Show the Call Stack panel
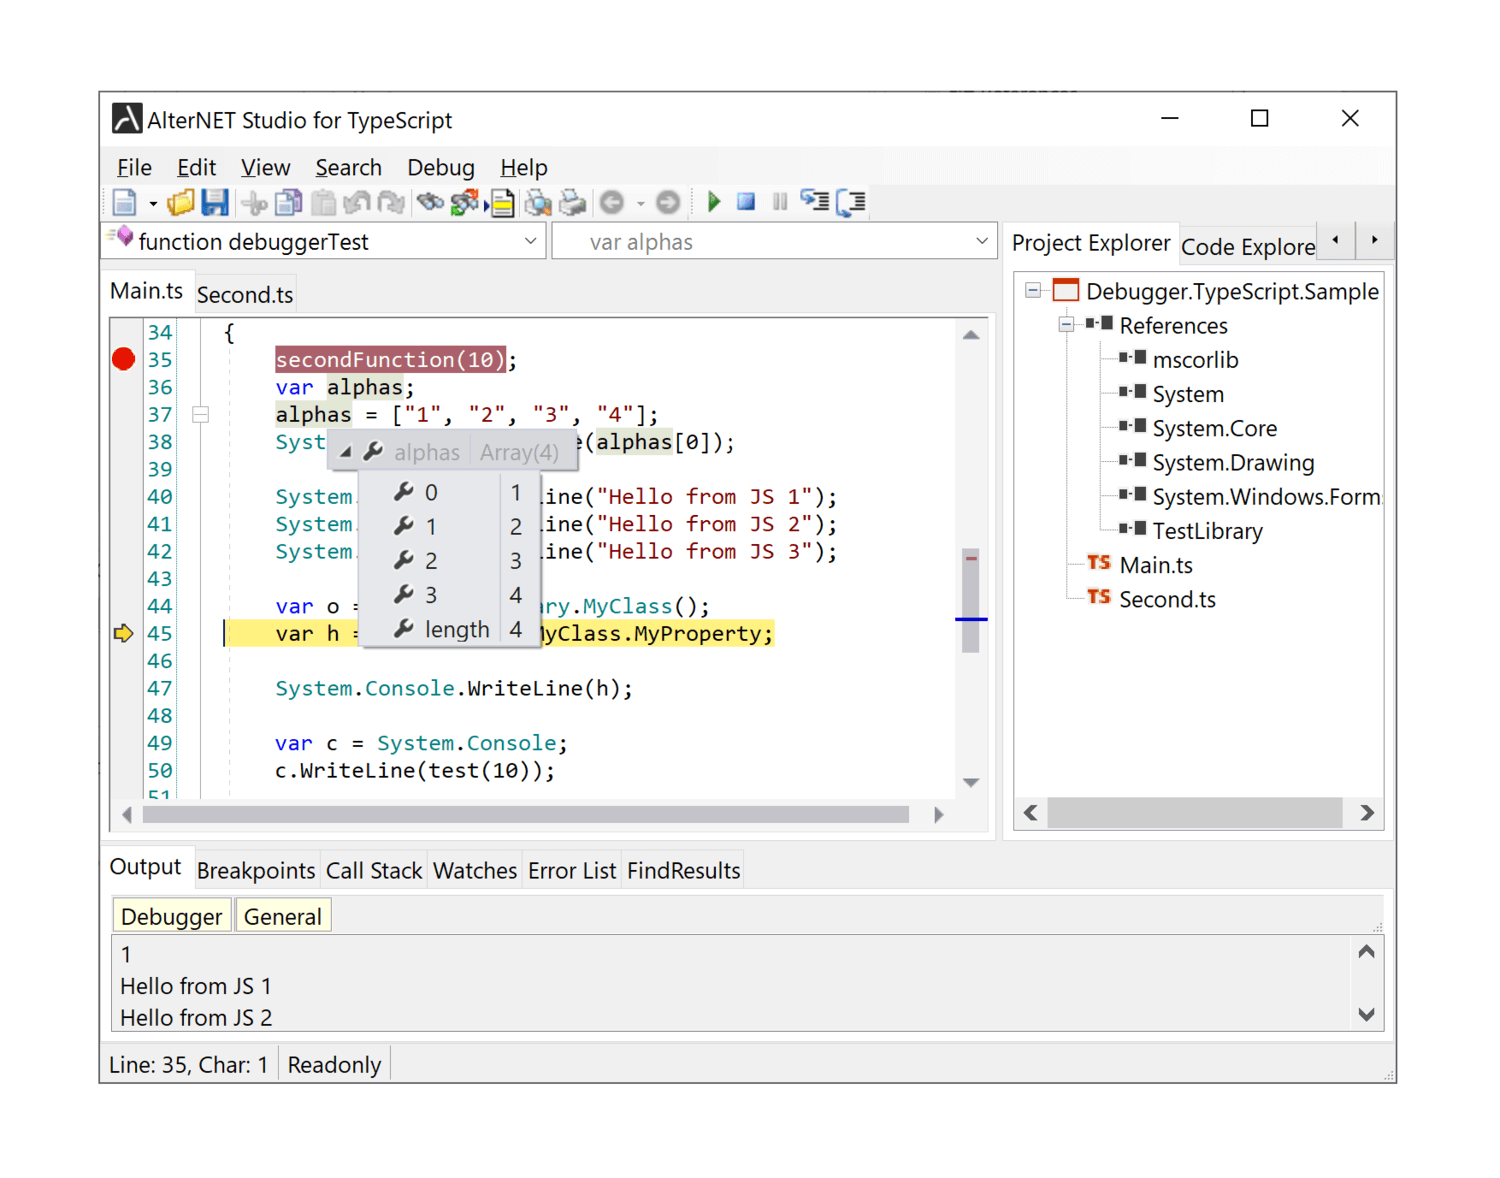Screen dimensions: 1500x1178 [x=374, y=869]
